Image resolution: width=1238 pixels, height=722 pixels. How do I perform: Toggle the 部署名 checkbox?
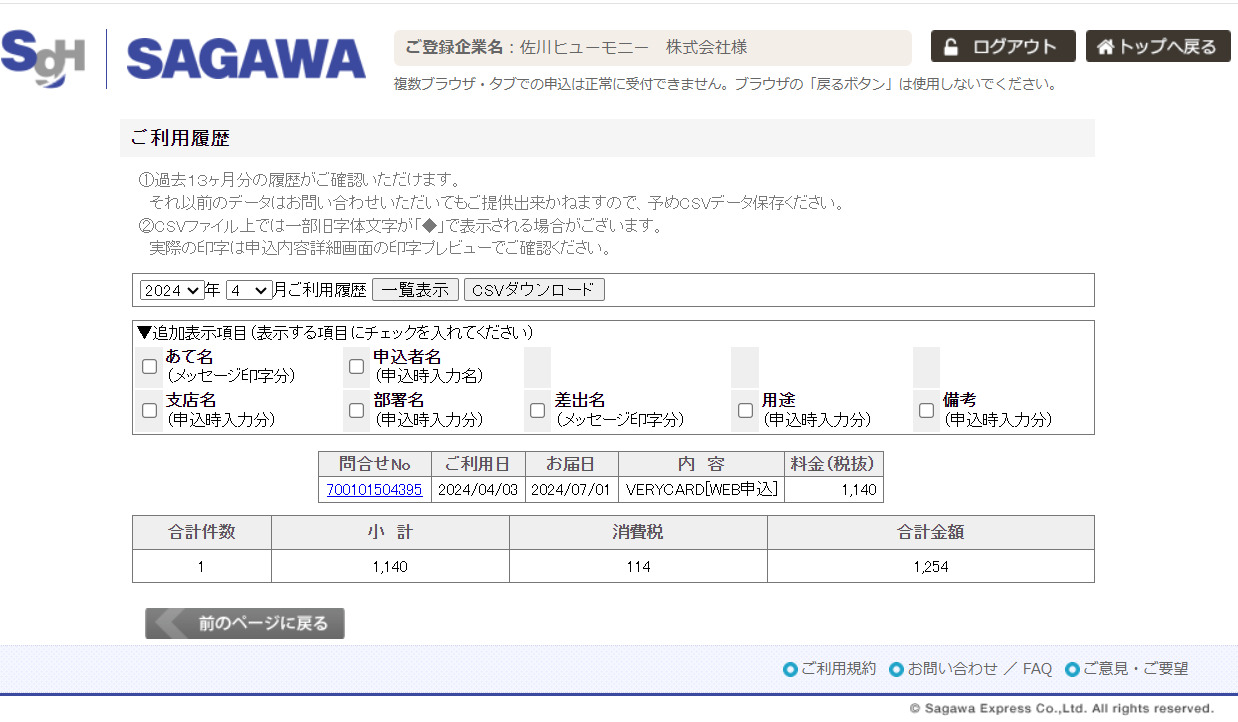click(357, 410)
